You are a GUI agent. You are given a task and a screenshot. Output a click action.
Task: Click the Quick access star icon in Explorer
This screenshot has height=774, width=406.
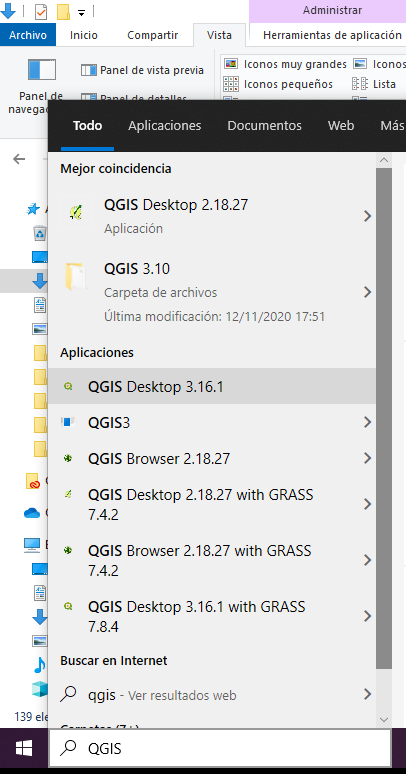33,209
